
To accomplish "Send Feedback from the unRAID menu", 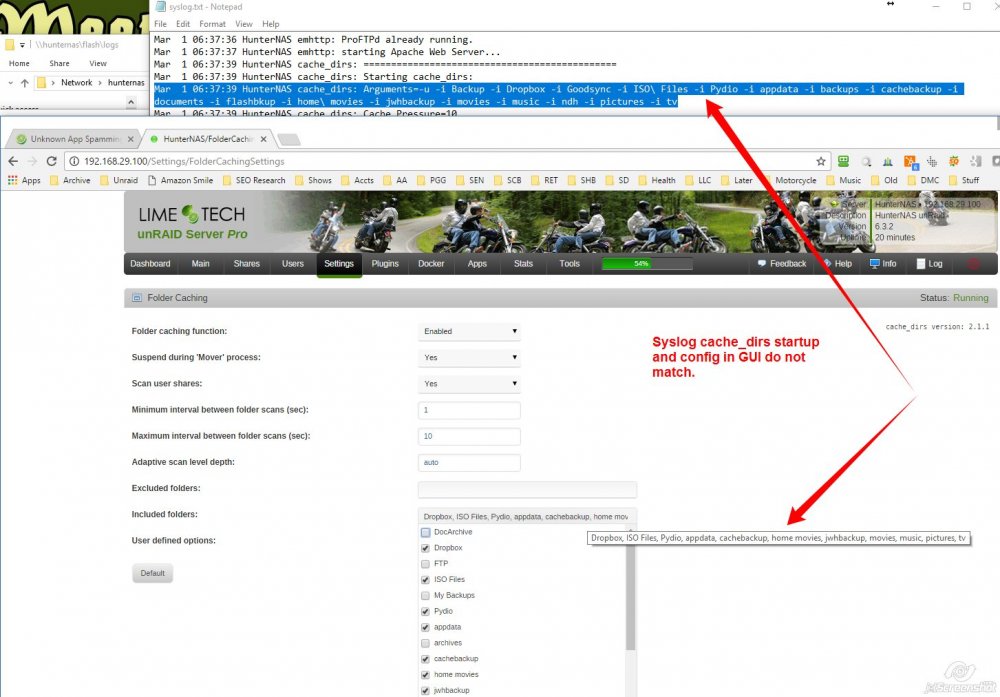I will pos(782,263).
